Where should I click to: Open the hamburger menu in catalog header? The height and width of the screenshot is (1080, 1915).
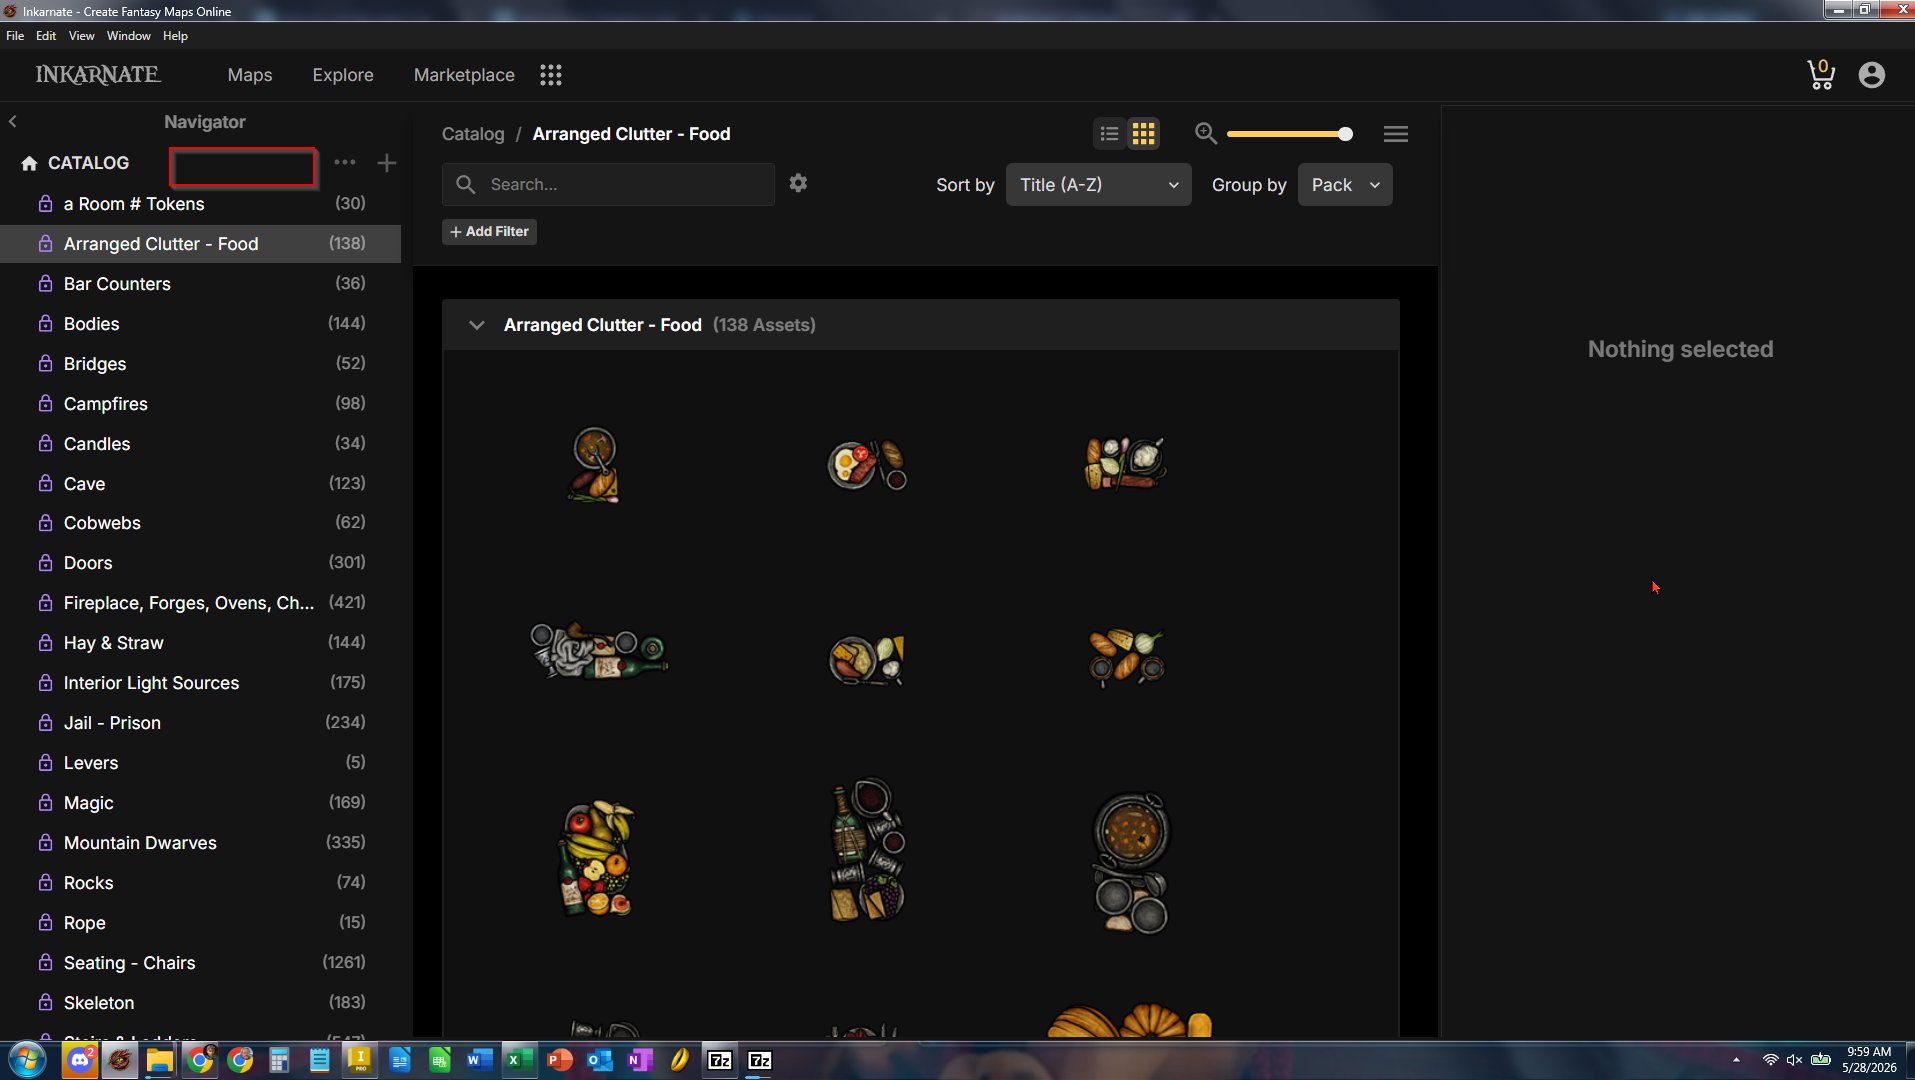coord(1396,134)
